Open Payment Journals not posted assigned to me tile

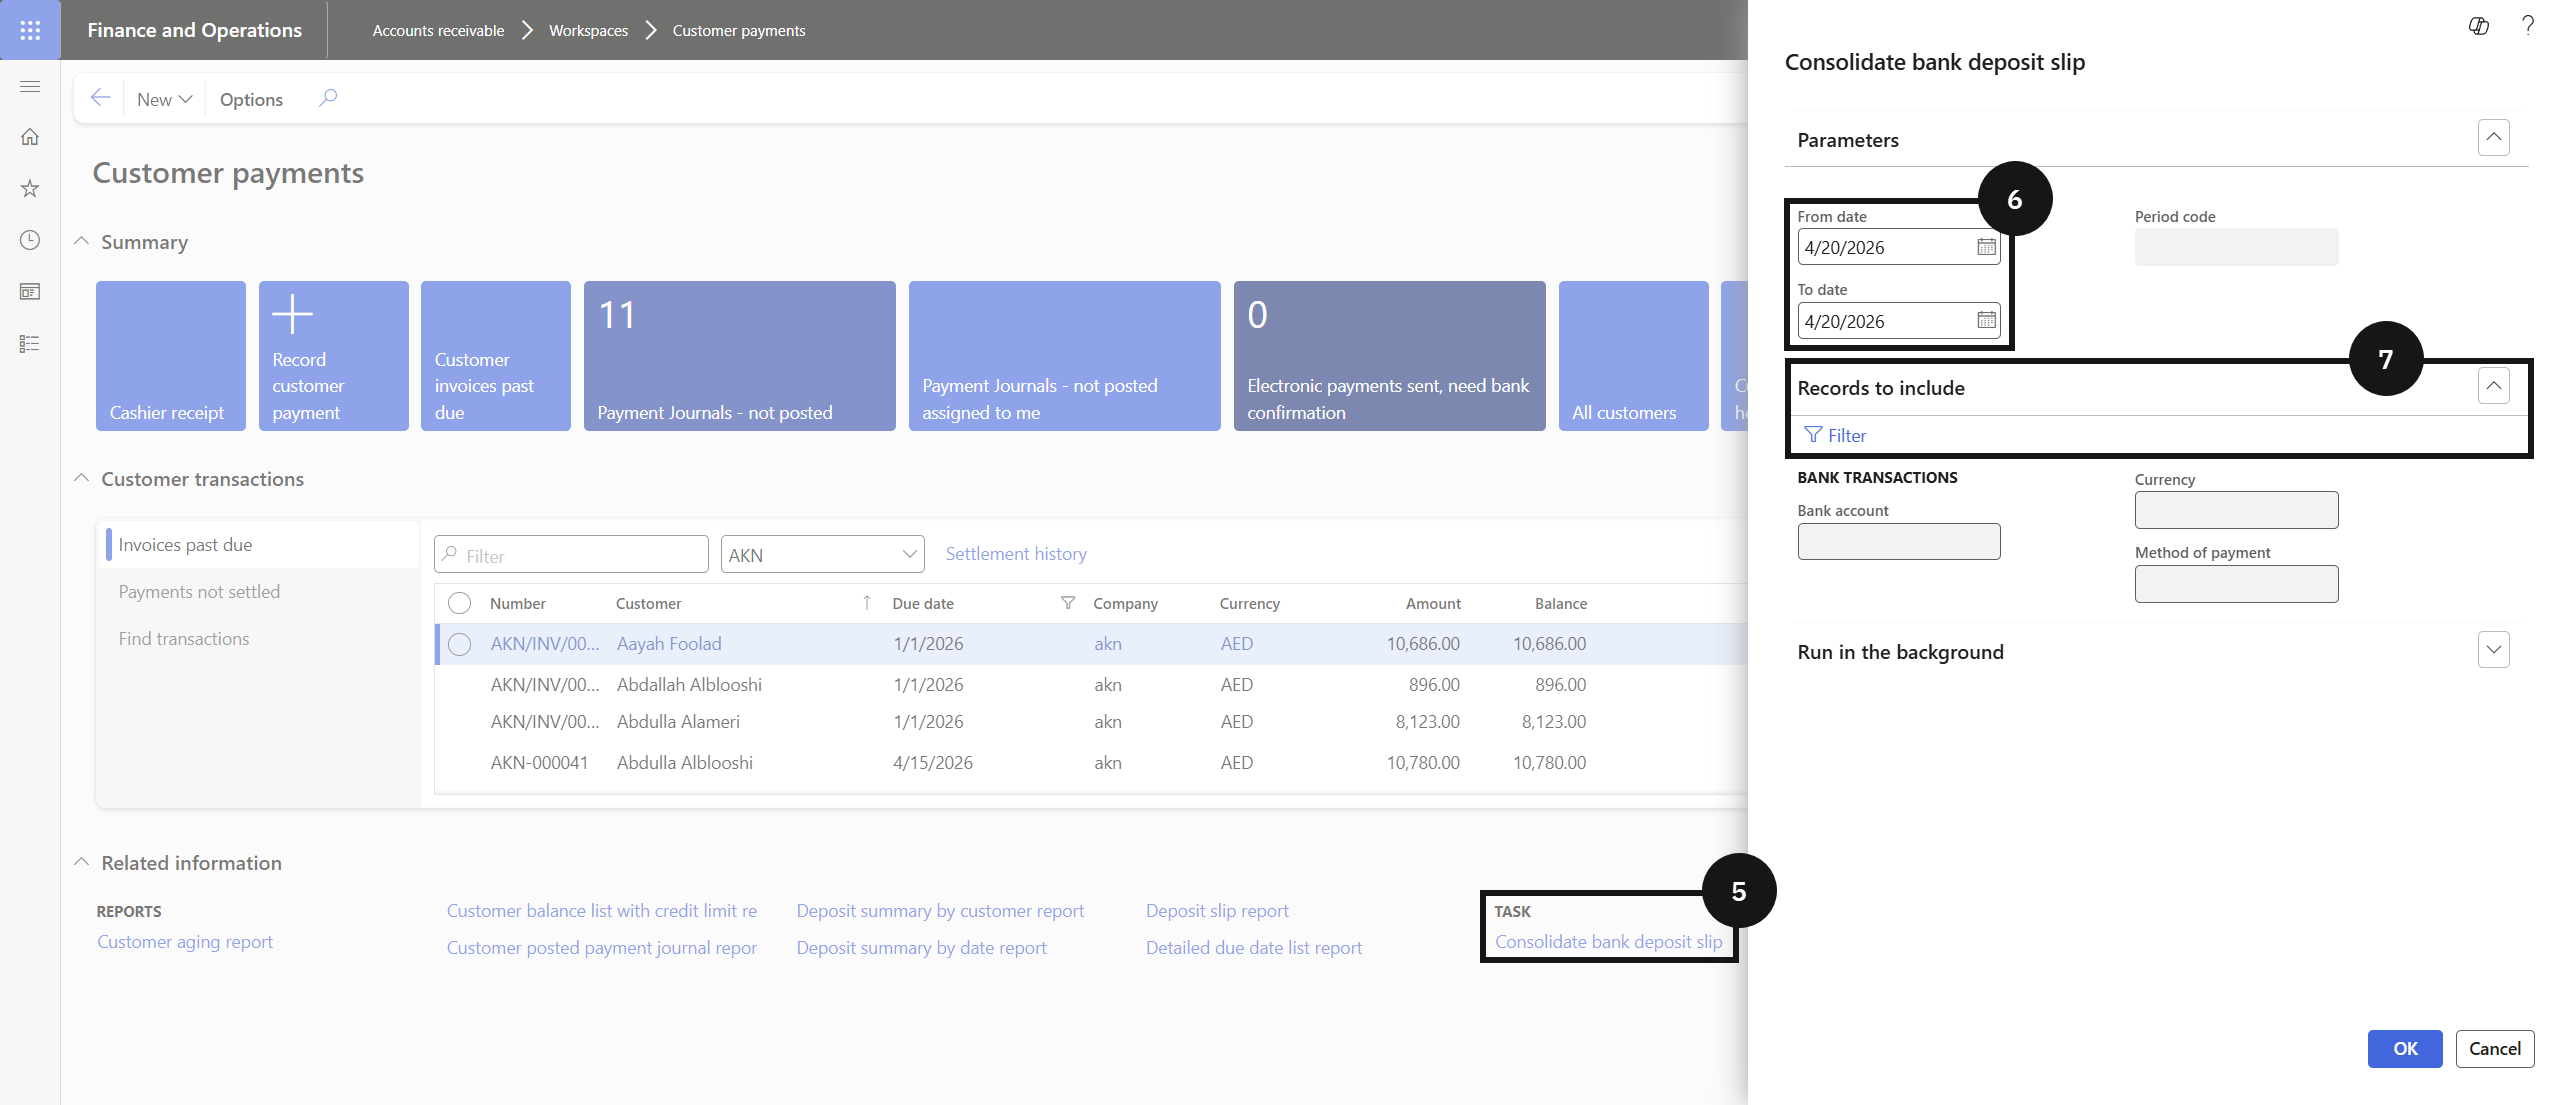pos(1065,356)
